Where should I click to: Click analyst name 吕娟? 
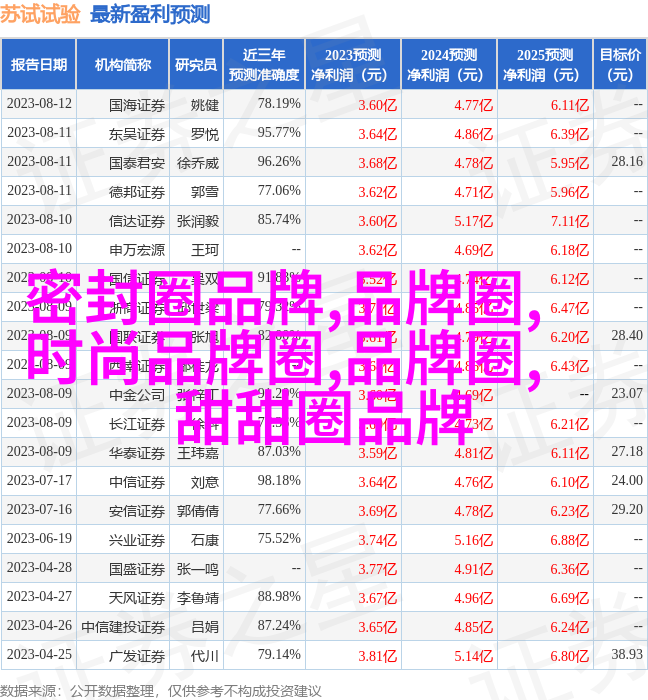coord(205,627)
